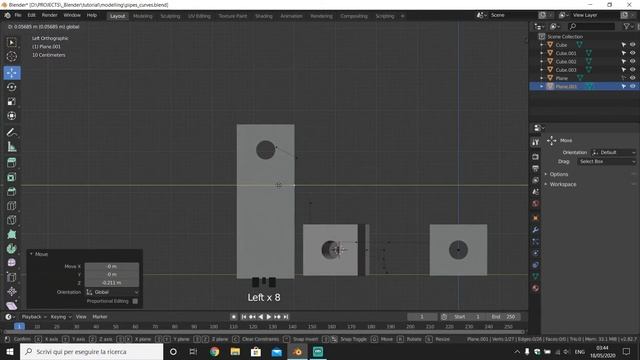The height and width of the screenshot is (360, 640).
Task: Open the timeline Marker menu
Action: pyautogui.click(x=100, y=317)
